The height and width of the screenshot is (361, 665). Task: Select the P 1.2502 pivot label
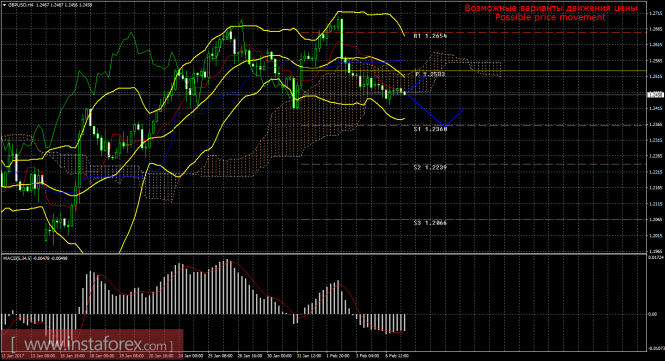tap(430, 74)
